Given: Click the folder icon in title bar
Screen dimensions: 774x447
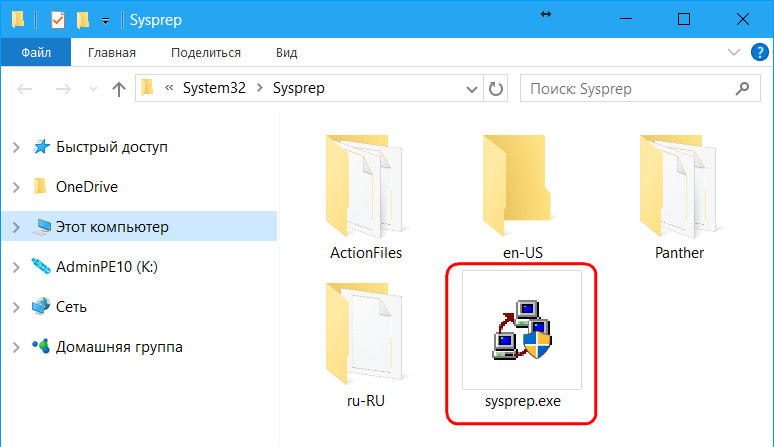Looking at the screenshot, I should click(18, 19).
